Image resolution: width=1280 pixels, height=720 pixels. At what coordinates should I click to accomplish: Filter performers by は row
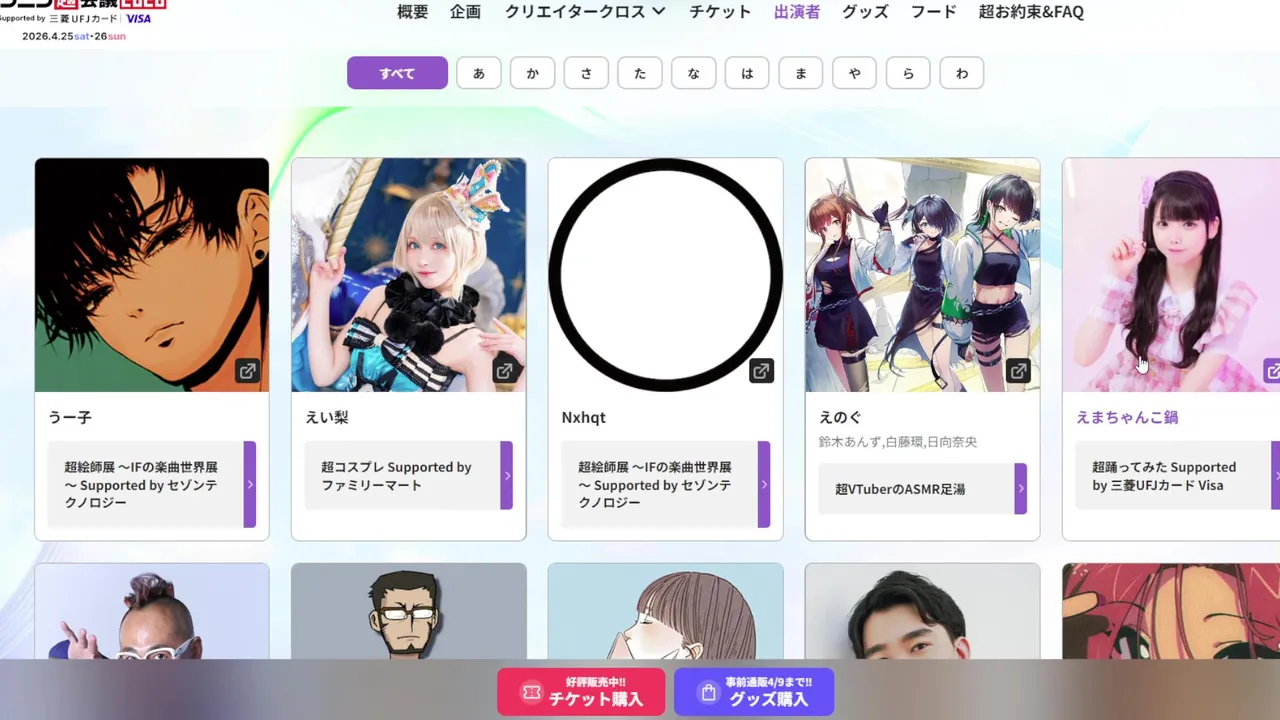click(x=747, y=73)
